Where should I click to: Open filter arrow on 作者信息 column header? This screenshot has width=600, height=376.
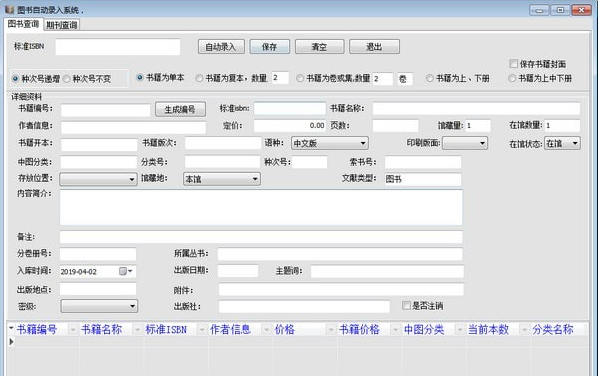(266, 329)
